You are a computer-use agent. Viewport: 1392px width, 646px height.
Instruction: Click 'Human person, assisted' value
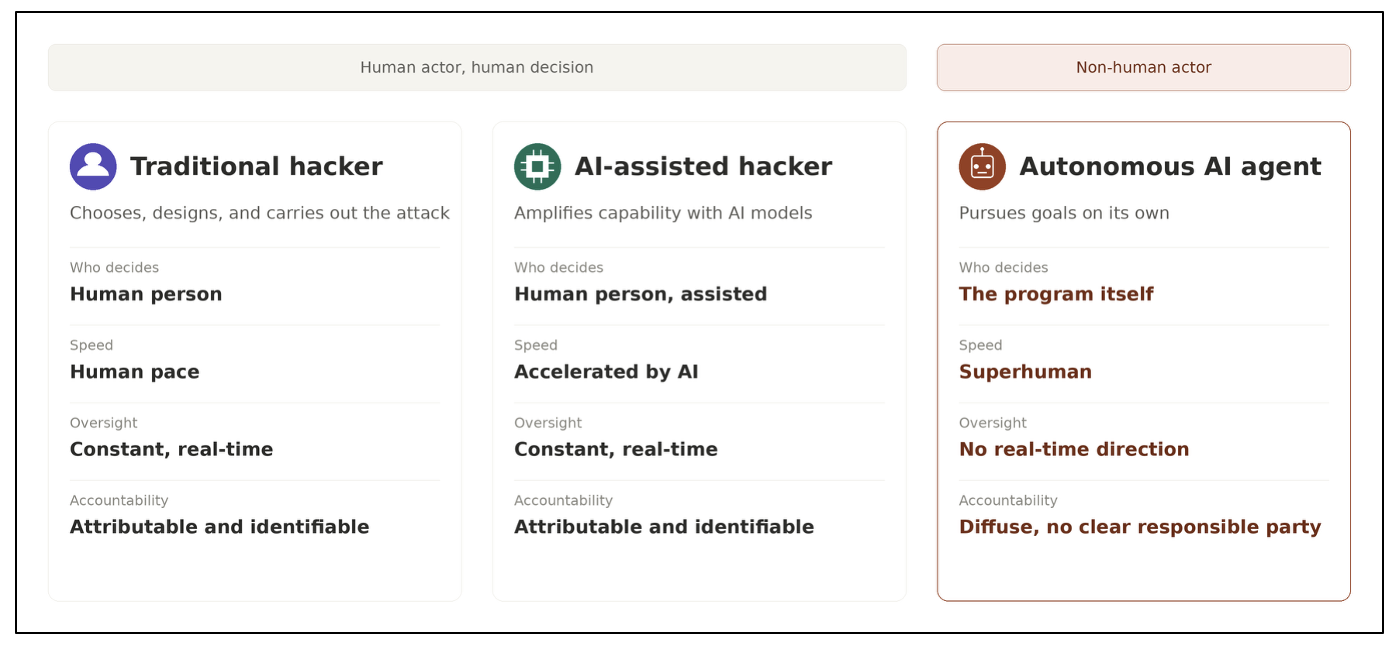click(640, 294)
